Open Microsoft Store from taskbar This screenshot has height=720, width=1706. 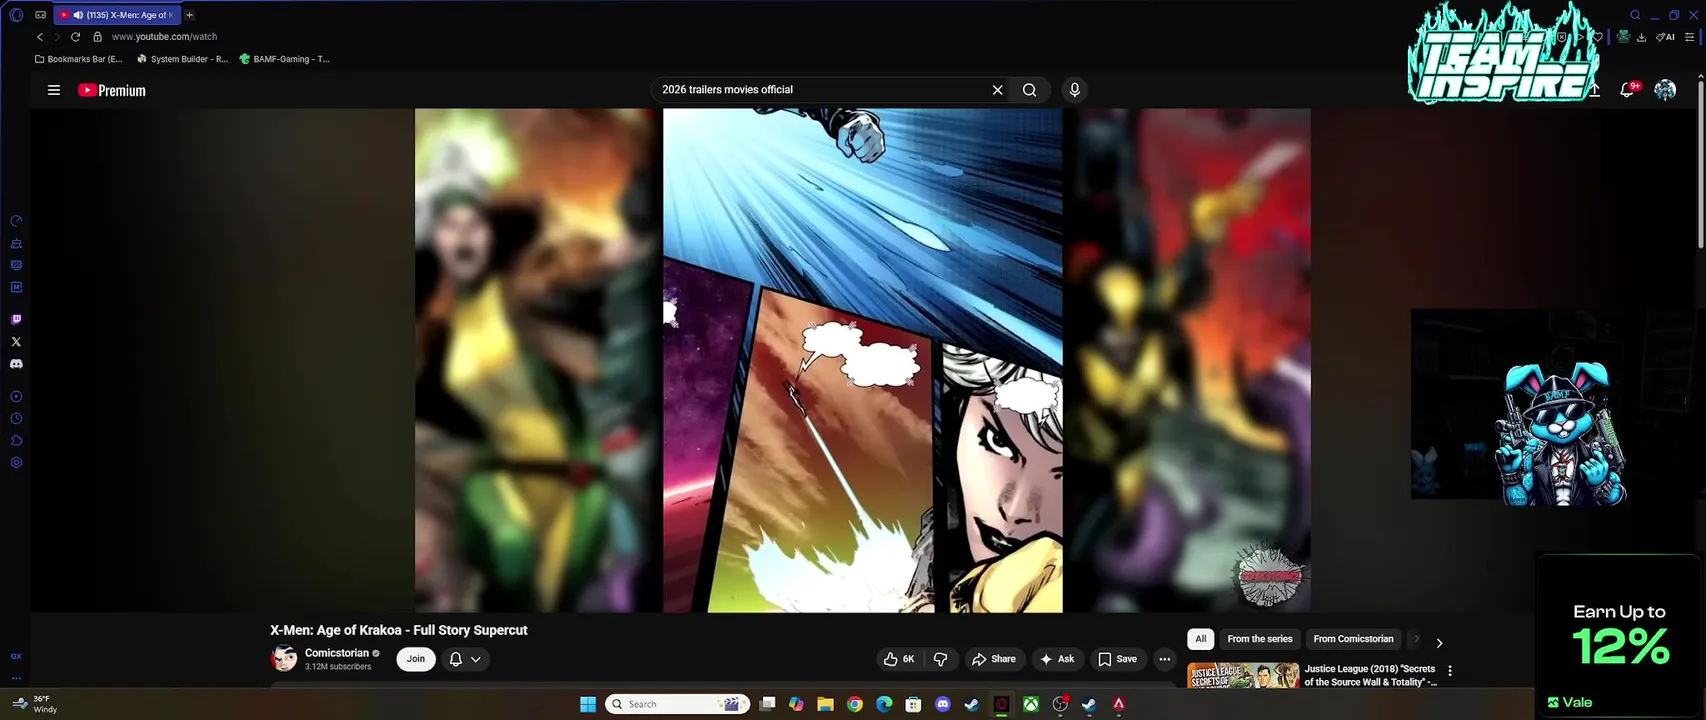(x=913, y=704)
